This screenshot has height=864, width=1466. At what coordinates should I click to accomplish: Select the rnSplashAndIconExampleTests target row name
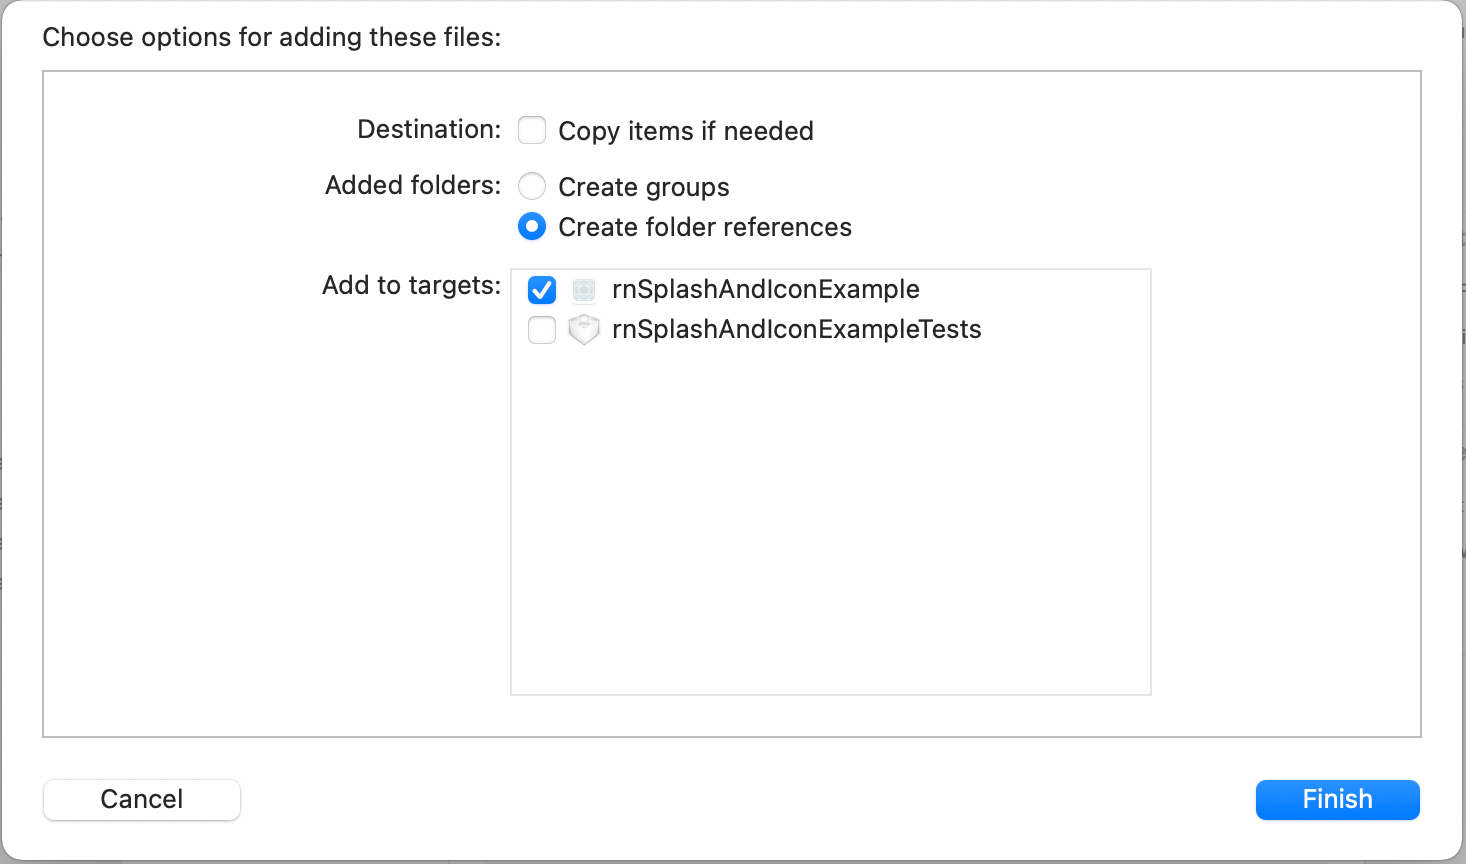click(797, 329)
